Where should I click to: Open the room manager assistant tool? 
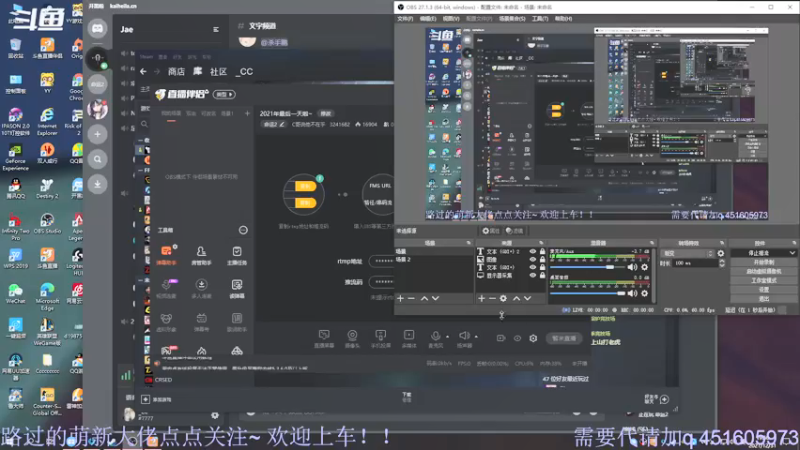click(202, 255)
